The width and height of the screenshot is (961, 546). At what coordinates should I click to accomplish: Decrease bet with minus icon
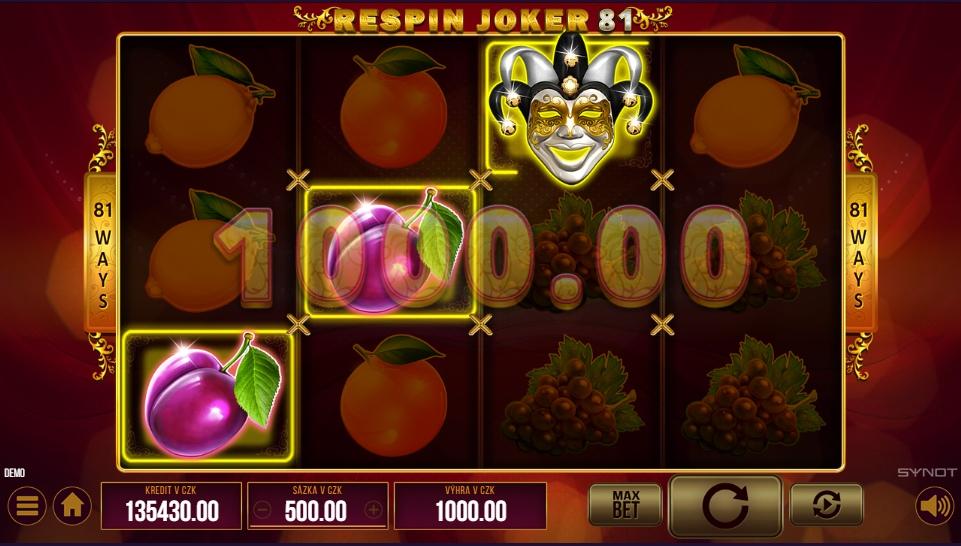[262, 509]
